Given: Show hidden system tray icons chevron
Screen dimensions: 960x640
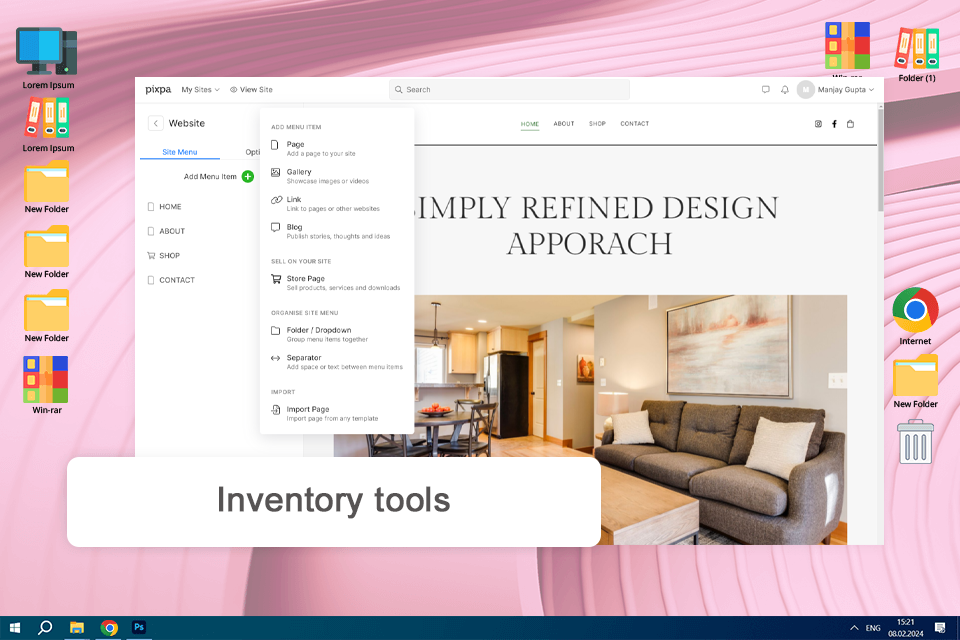Looking at the screenshot, I should coord(854,628).
